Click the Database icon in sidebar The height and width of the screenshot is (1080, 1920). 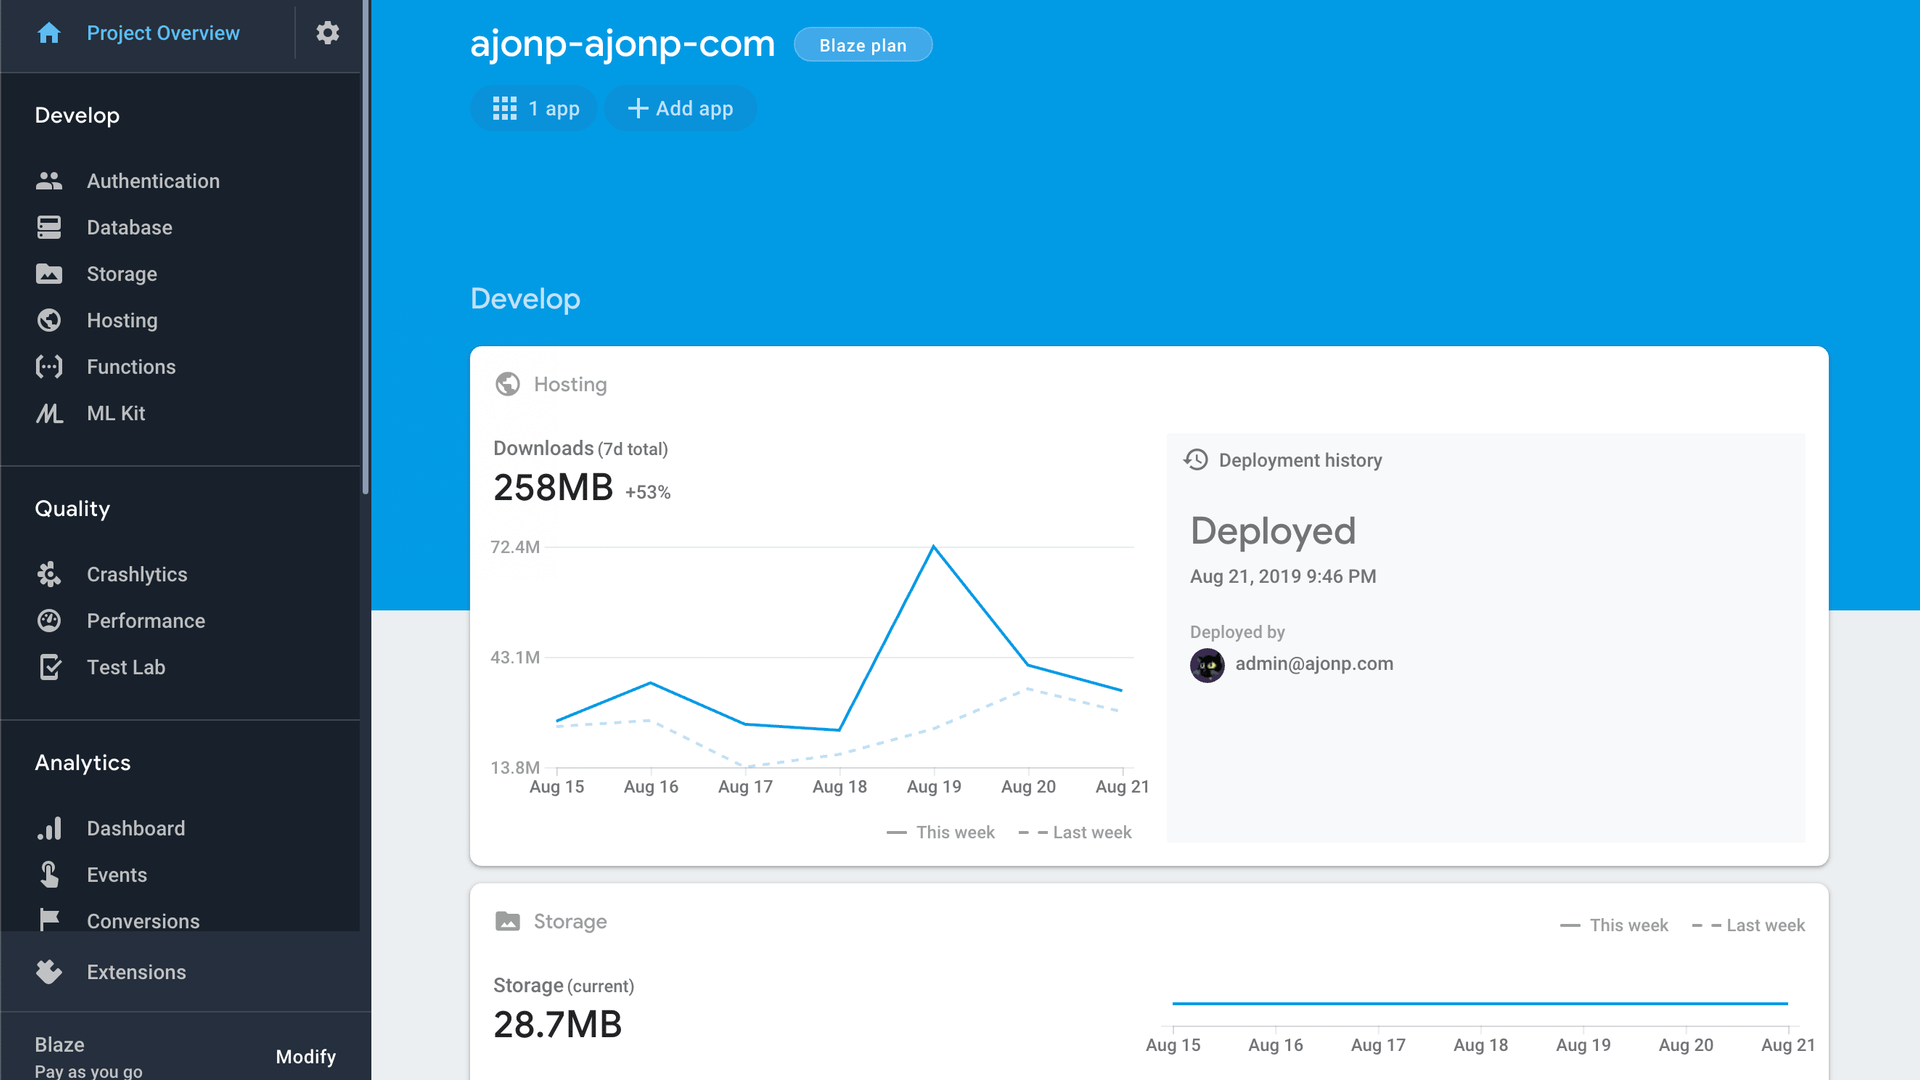pos(49,227)
